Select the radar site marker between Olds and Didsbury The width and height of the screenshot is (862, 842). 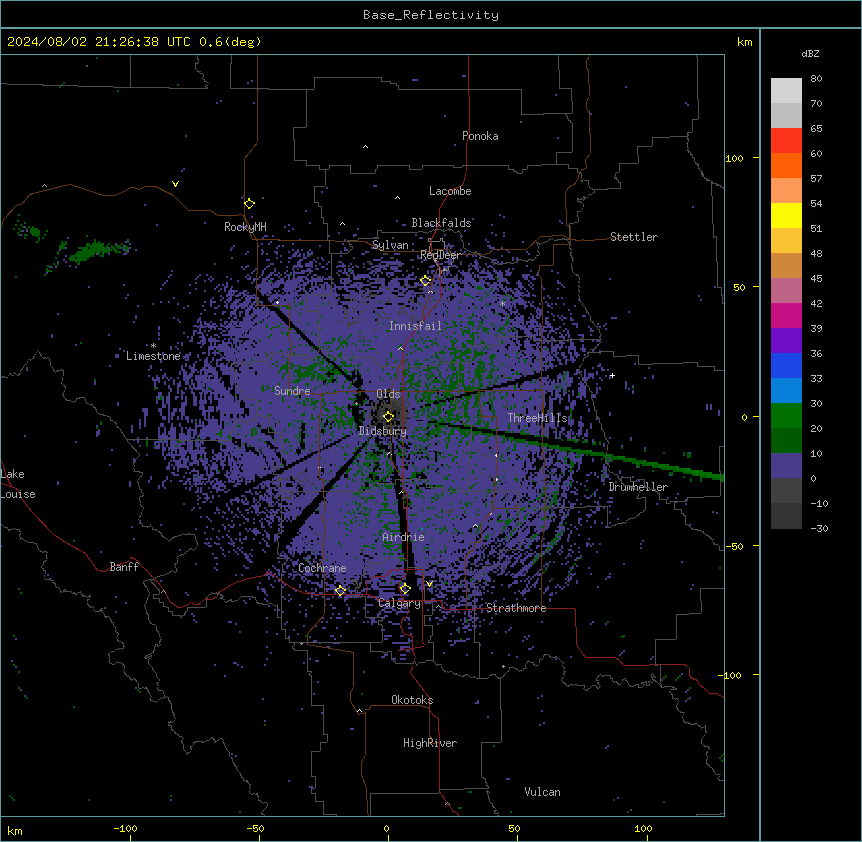(388, 417)
